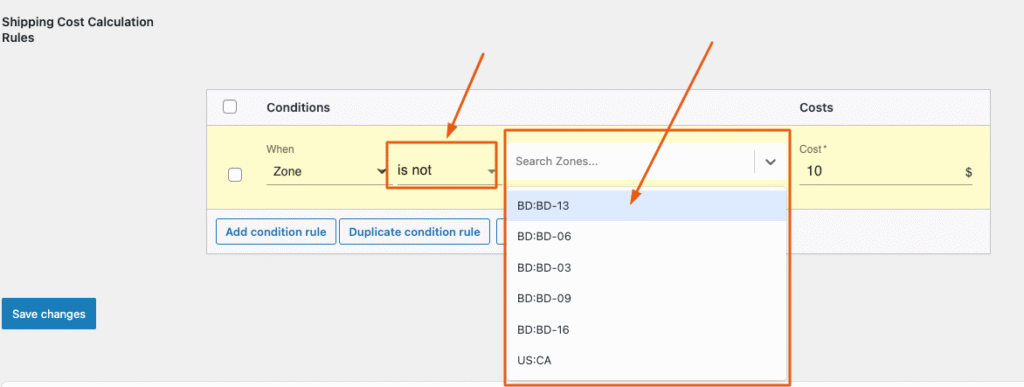Screen dimensions: 1024x387
Task: Click the Add condition rule button
Action: coord(276,232)
